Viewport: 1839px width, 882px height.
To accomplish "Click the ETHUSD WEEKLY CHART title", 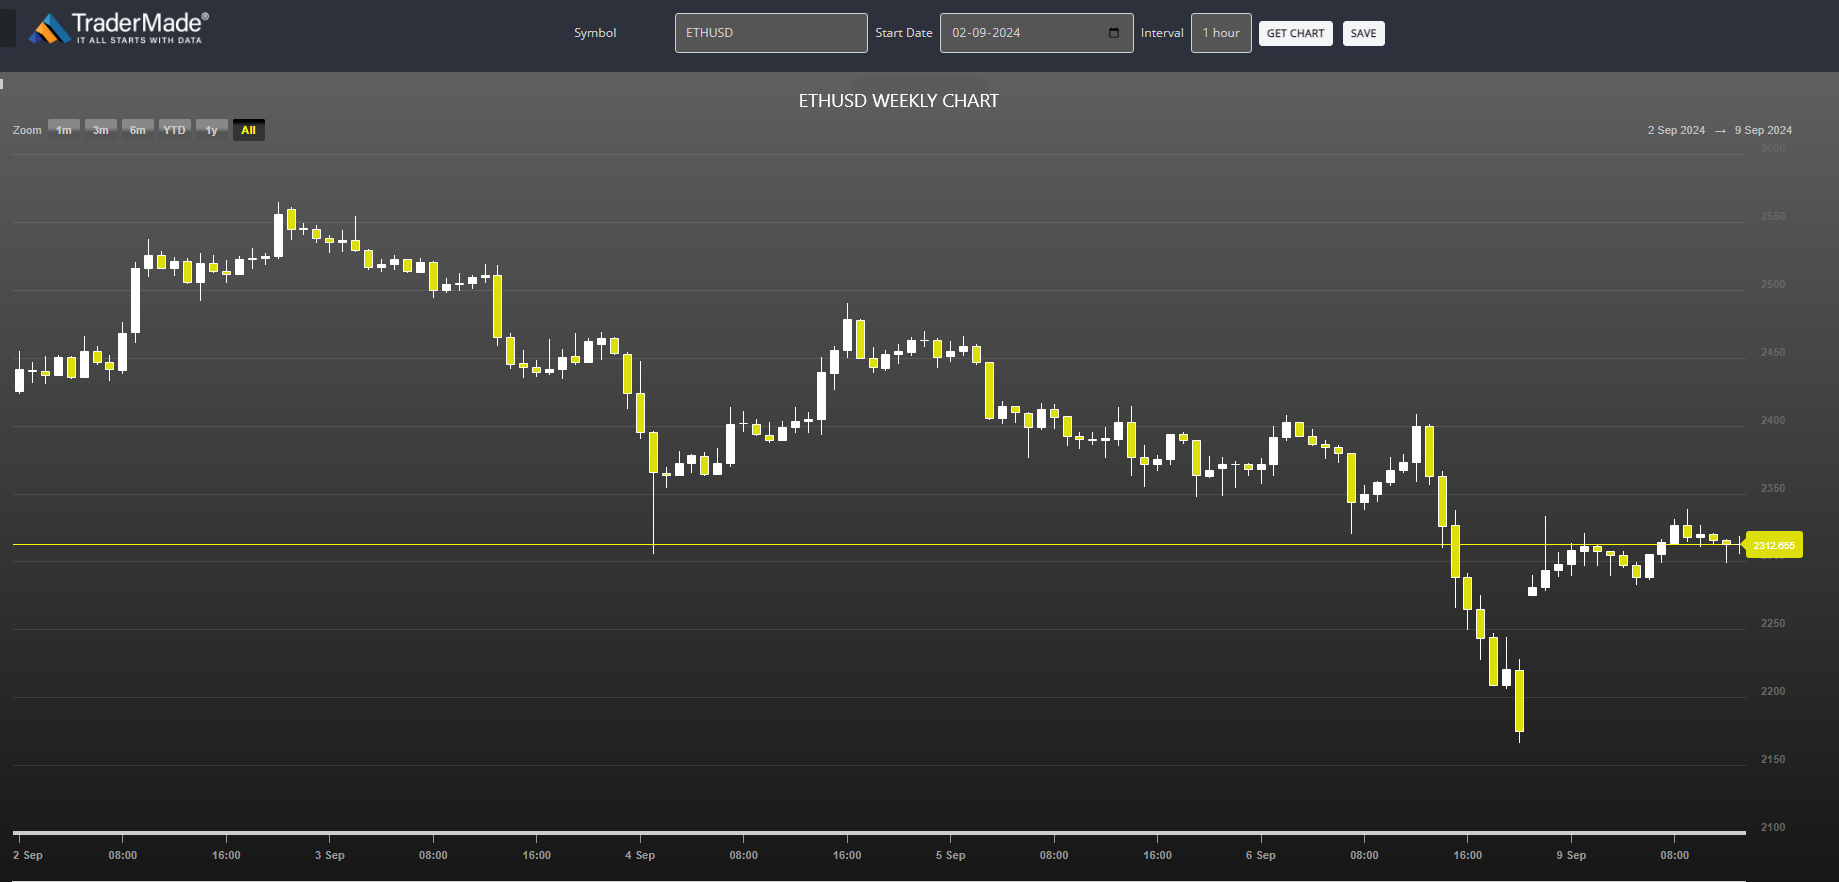I will [x=898, y=101].
